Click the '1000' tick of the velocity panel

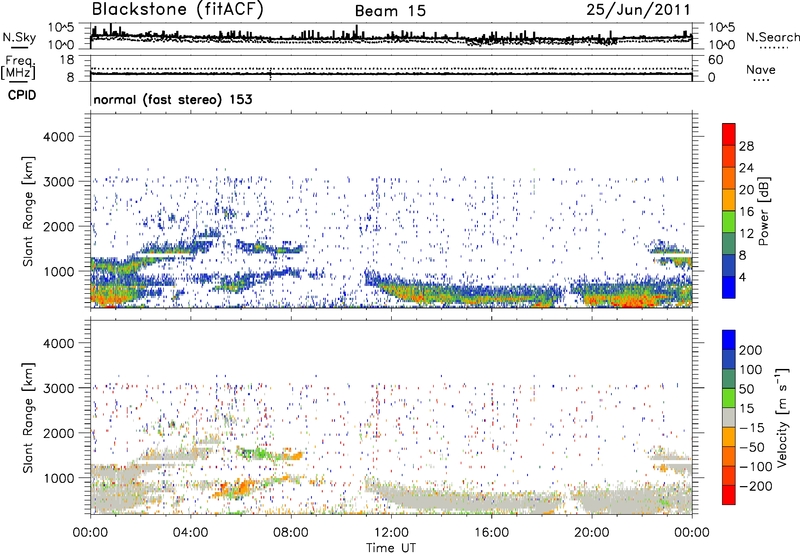[x=59, y=478]
